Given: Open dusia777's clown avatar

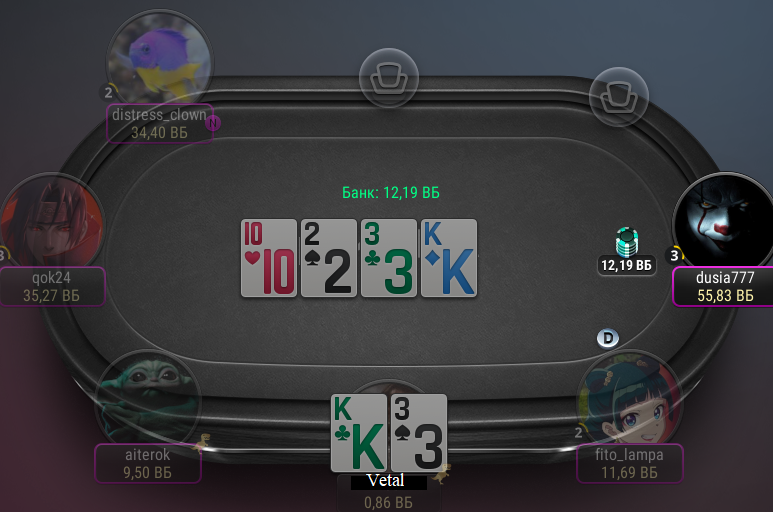Looking at the screenshot, I should click(724, 220).
